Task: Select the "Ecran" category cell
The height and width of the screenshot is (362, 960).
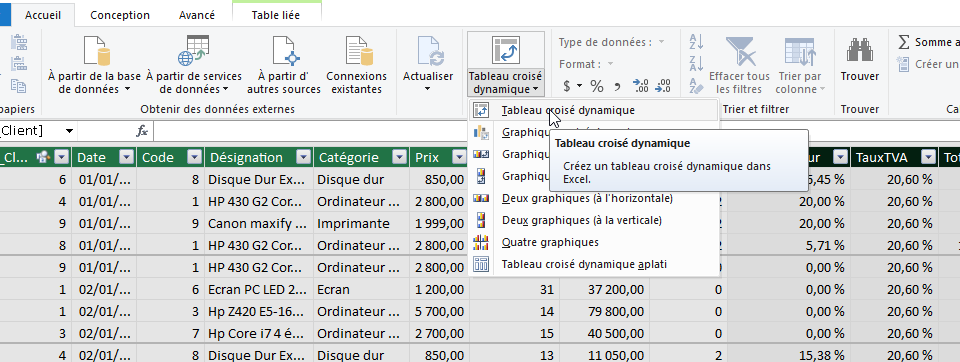Action: [361, 290]
